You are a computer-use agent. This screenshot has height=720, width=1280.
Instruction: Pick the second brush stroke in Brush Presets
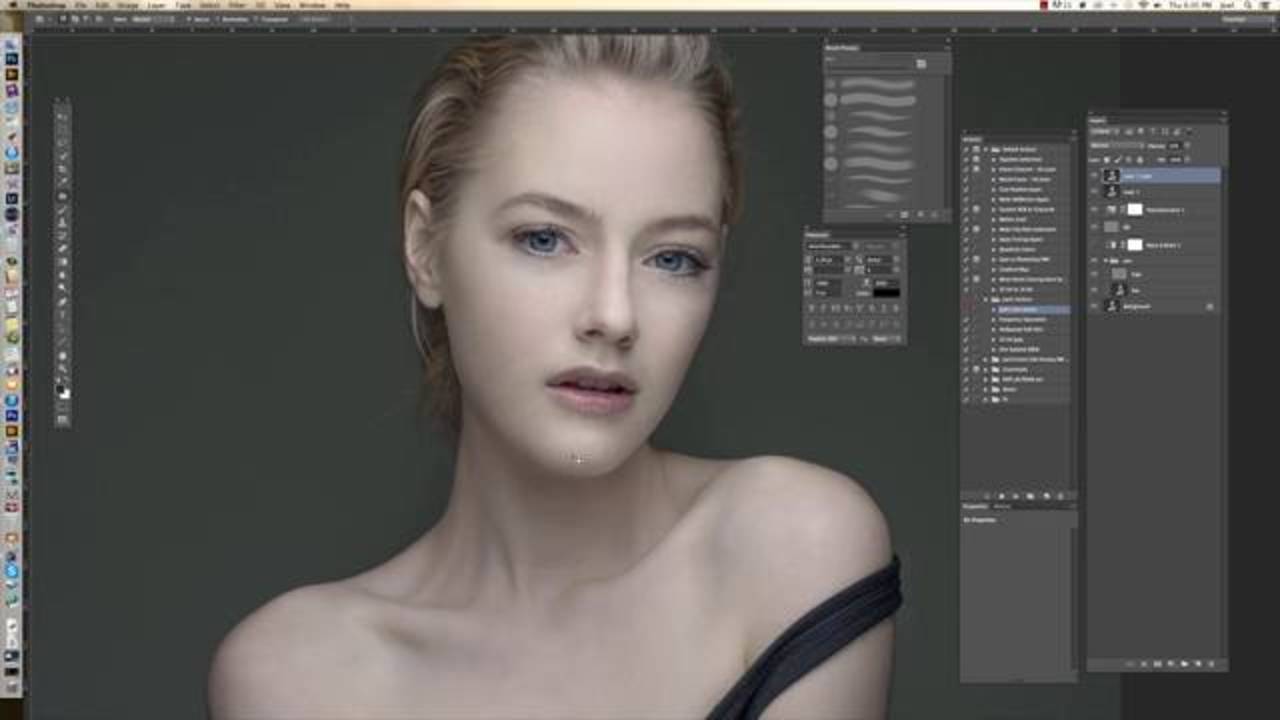(x=877, y=100)
